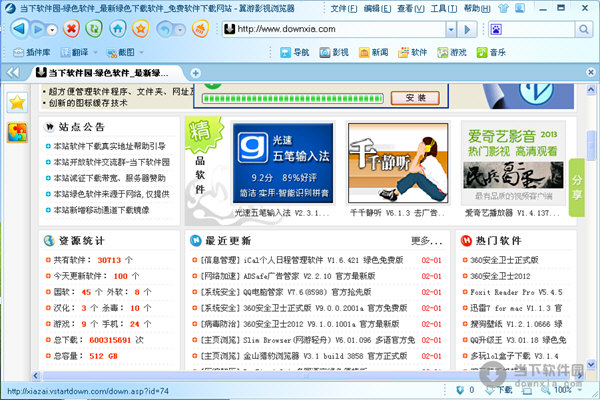Reload page with green refresh icon
Image resolution: width=600 pixels, height=400 pixels.
click(x=94, y=29)
